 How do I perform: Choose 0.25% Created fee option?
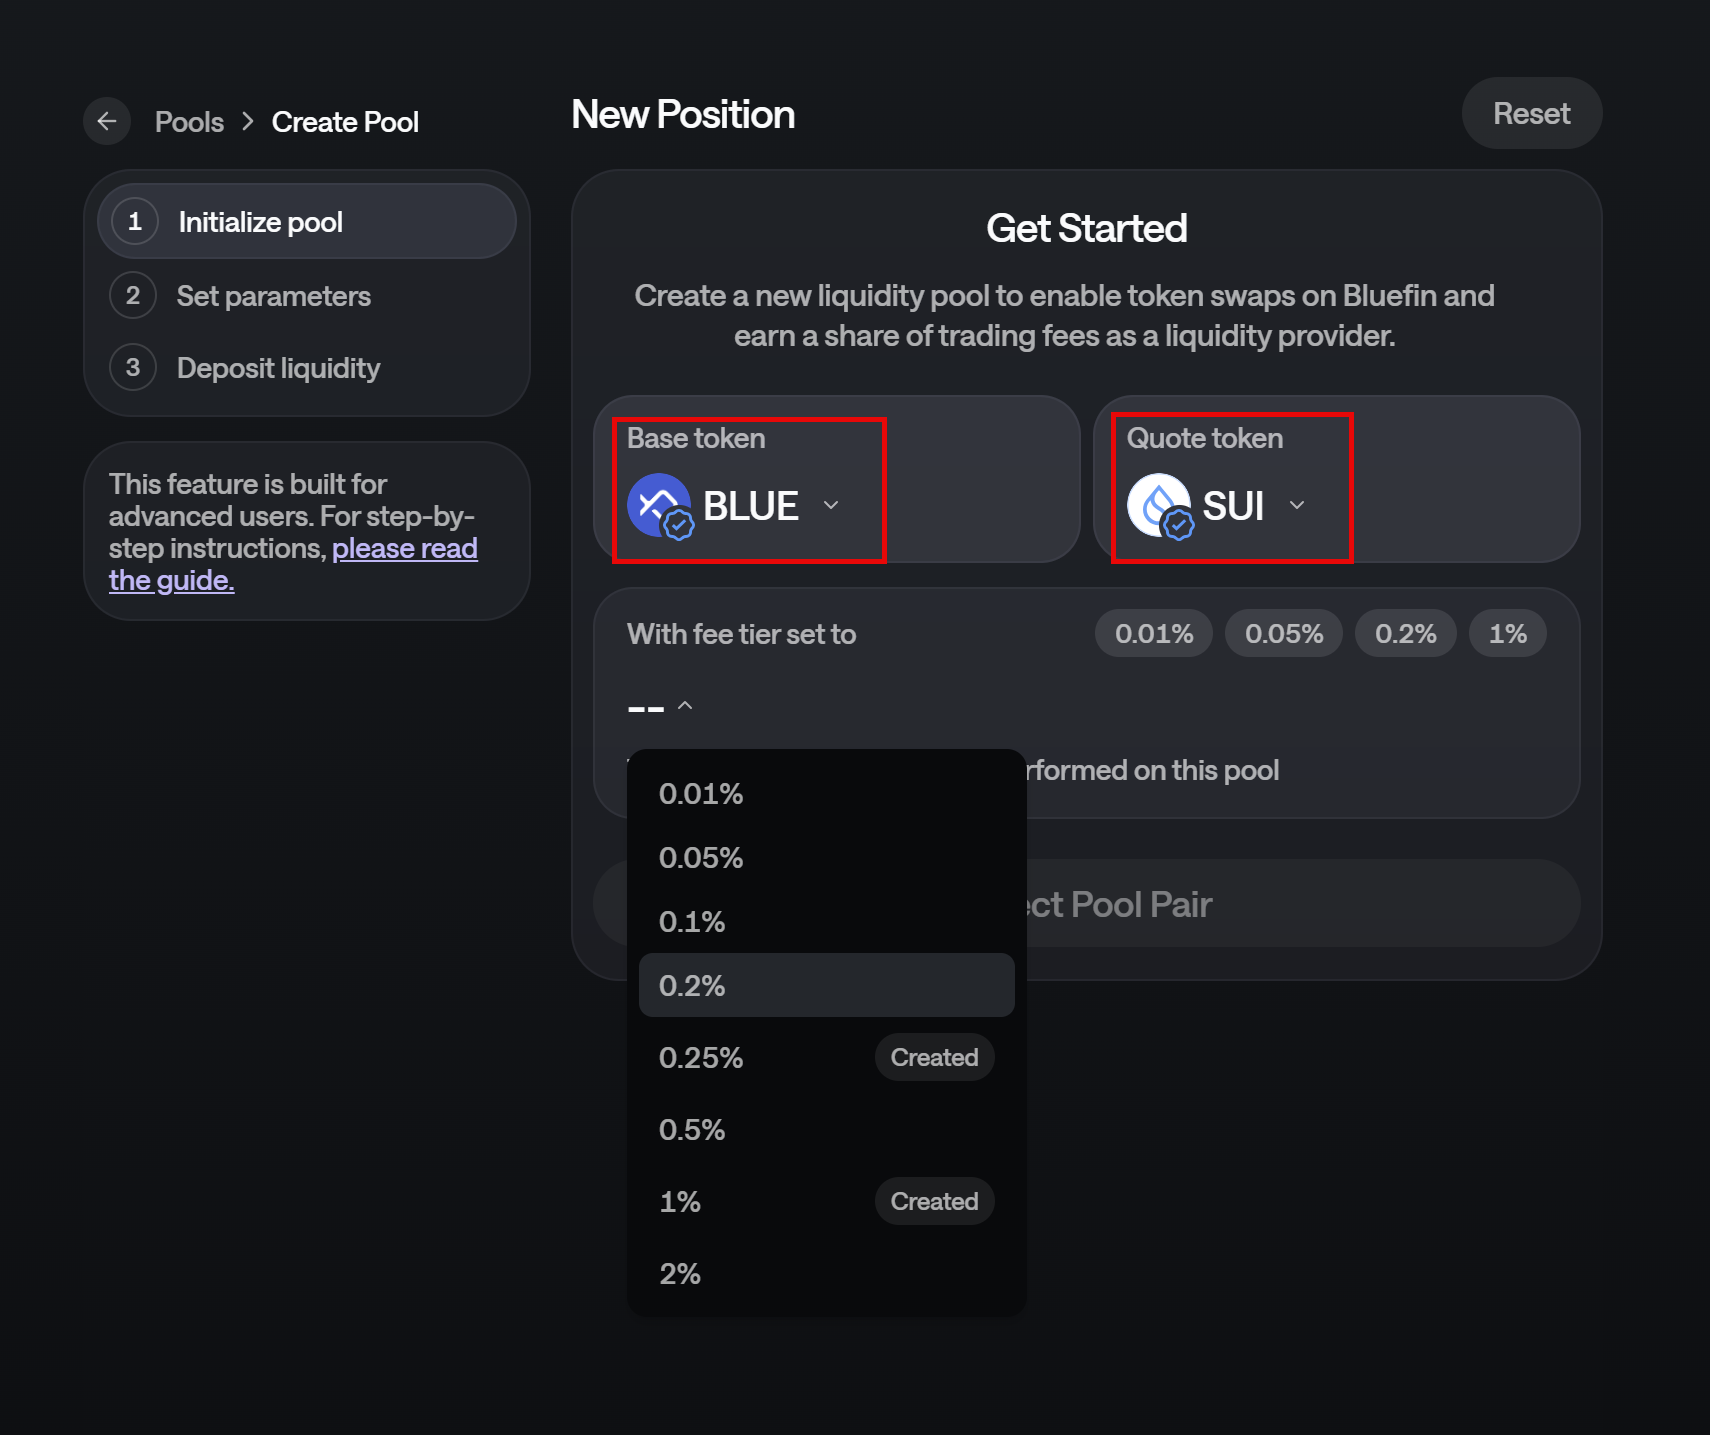tap(826, 1058)
